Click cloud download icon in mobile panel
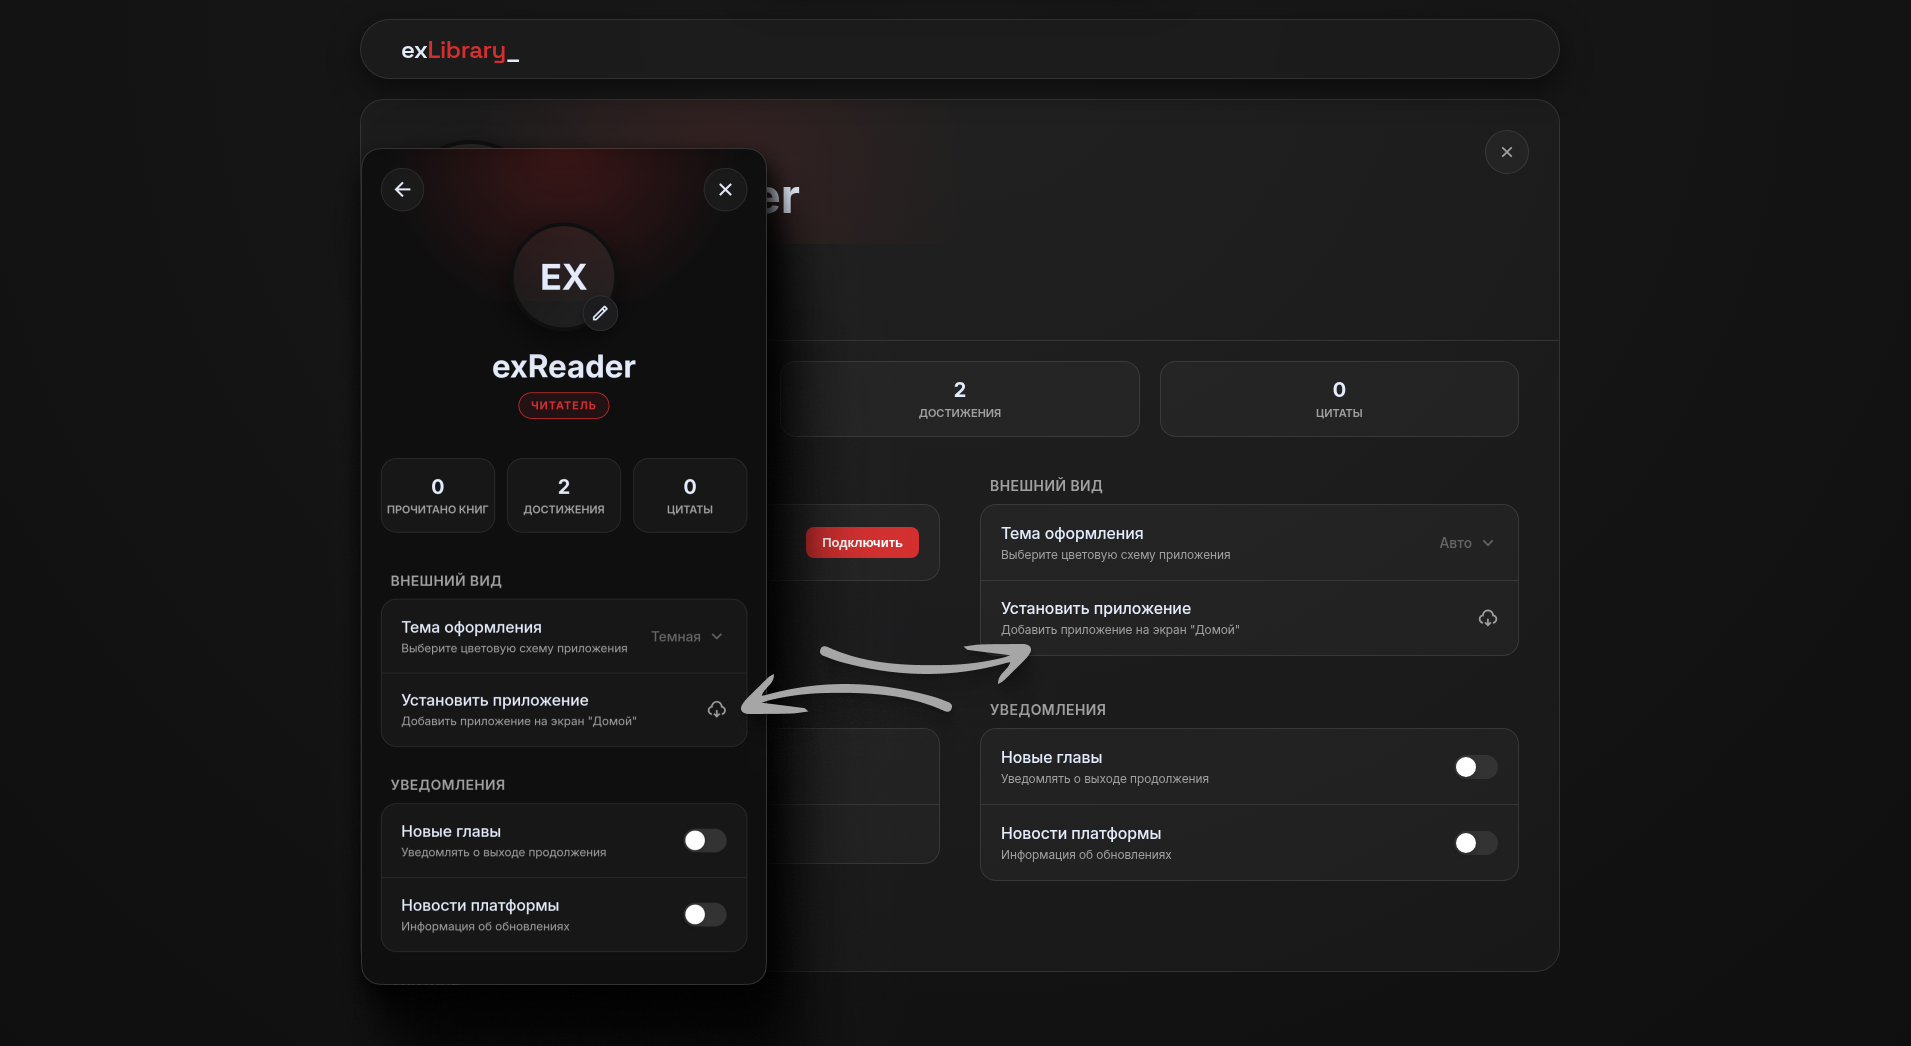Screen dimensions: 1911x1046 (x=716, y=709)
